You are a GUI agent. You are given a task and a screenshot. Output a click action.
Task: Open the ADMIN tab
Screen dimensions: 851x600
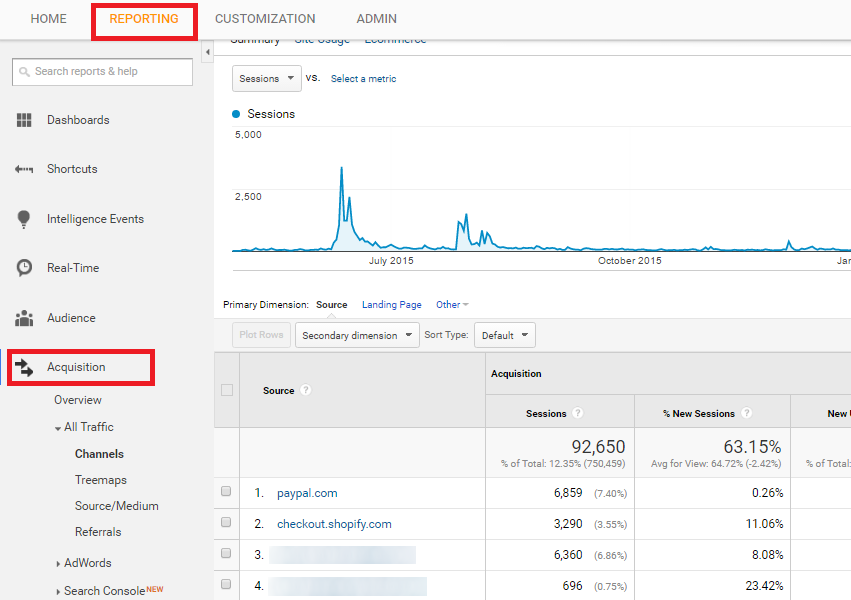pyautogui.click(x=376, y=18)
